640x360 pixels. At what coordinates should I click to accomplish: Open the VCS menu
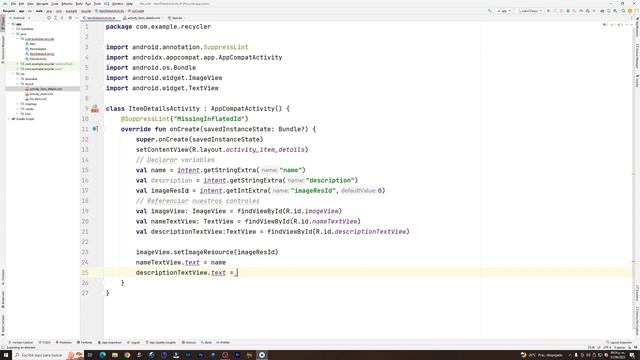click(107, 4)
